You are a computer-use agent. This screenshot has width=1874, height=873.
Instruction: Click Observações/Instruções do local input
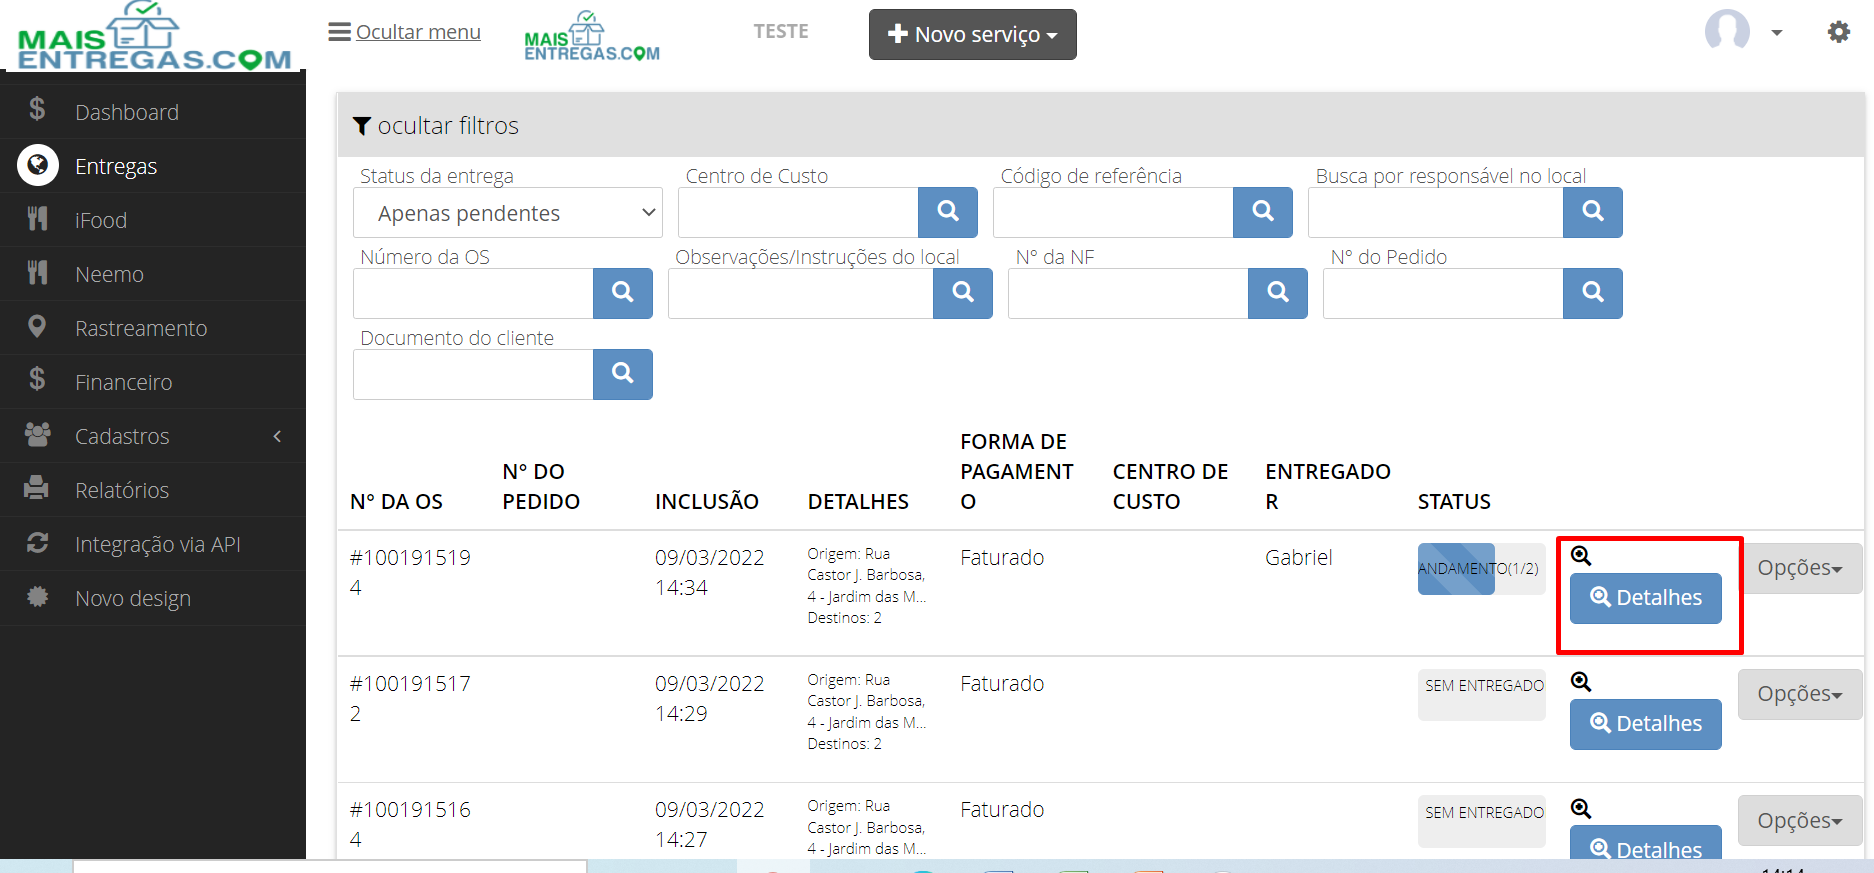pyautogui.click(x=800, y=293)
